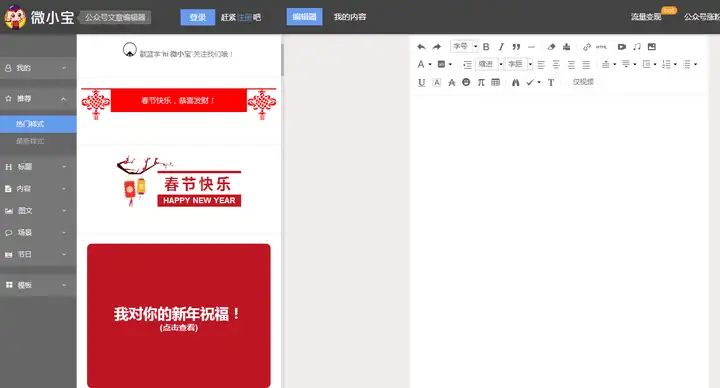Click the 微小宝 mascot logo
Viewport: 720px width, 388px height.
(x=15, y=17)
